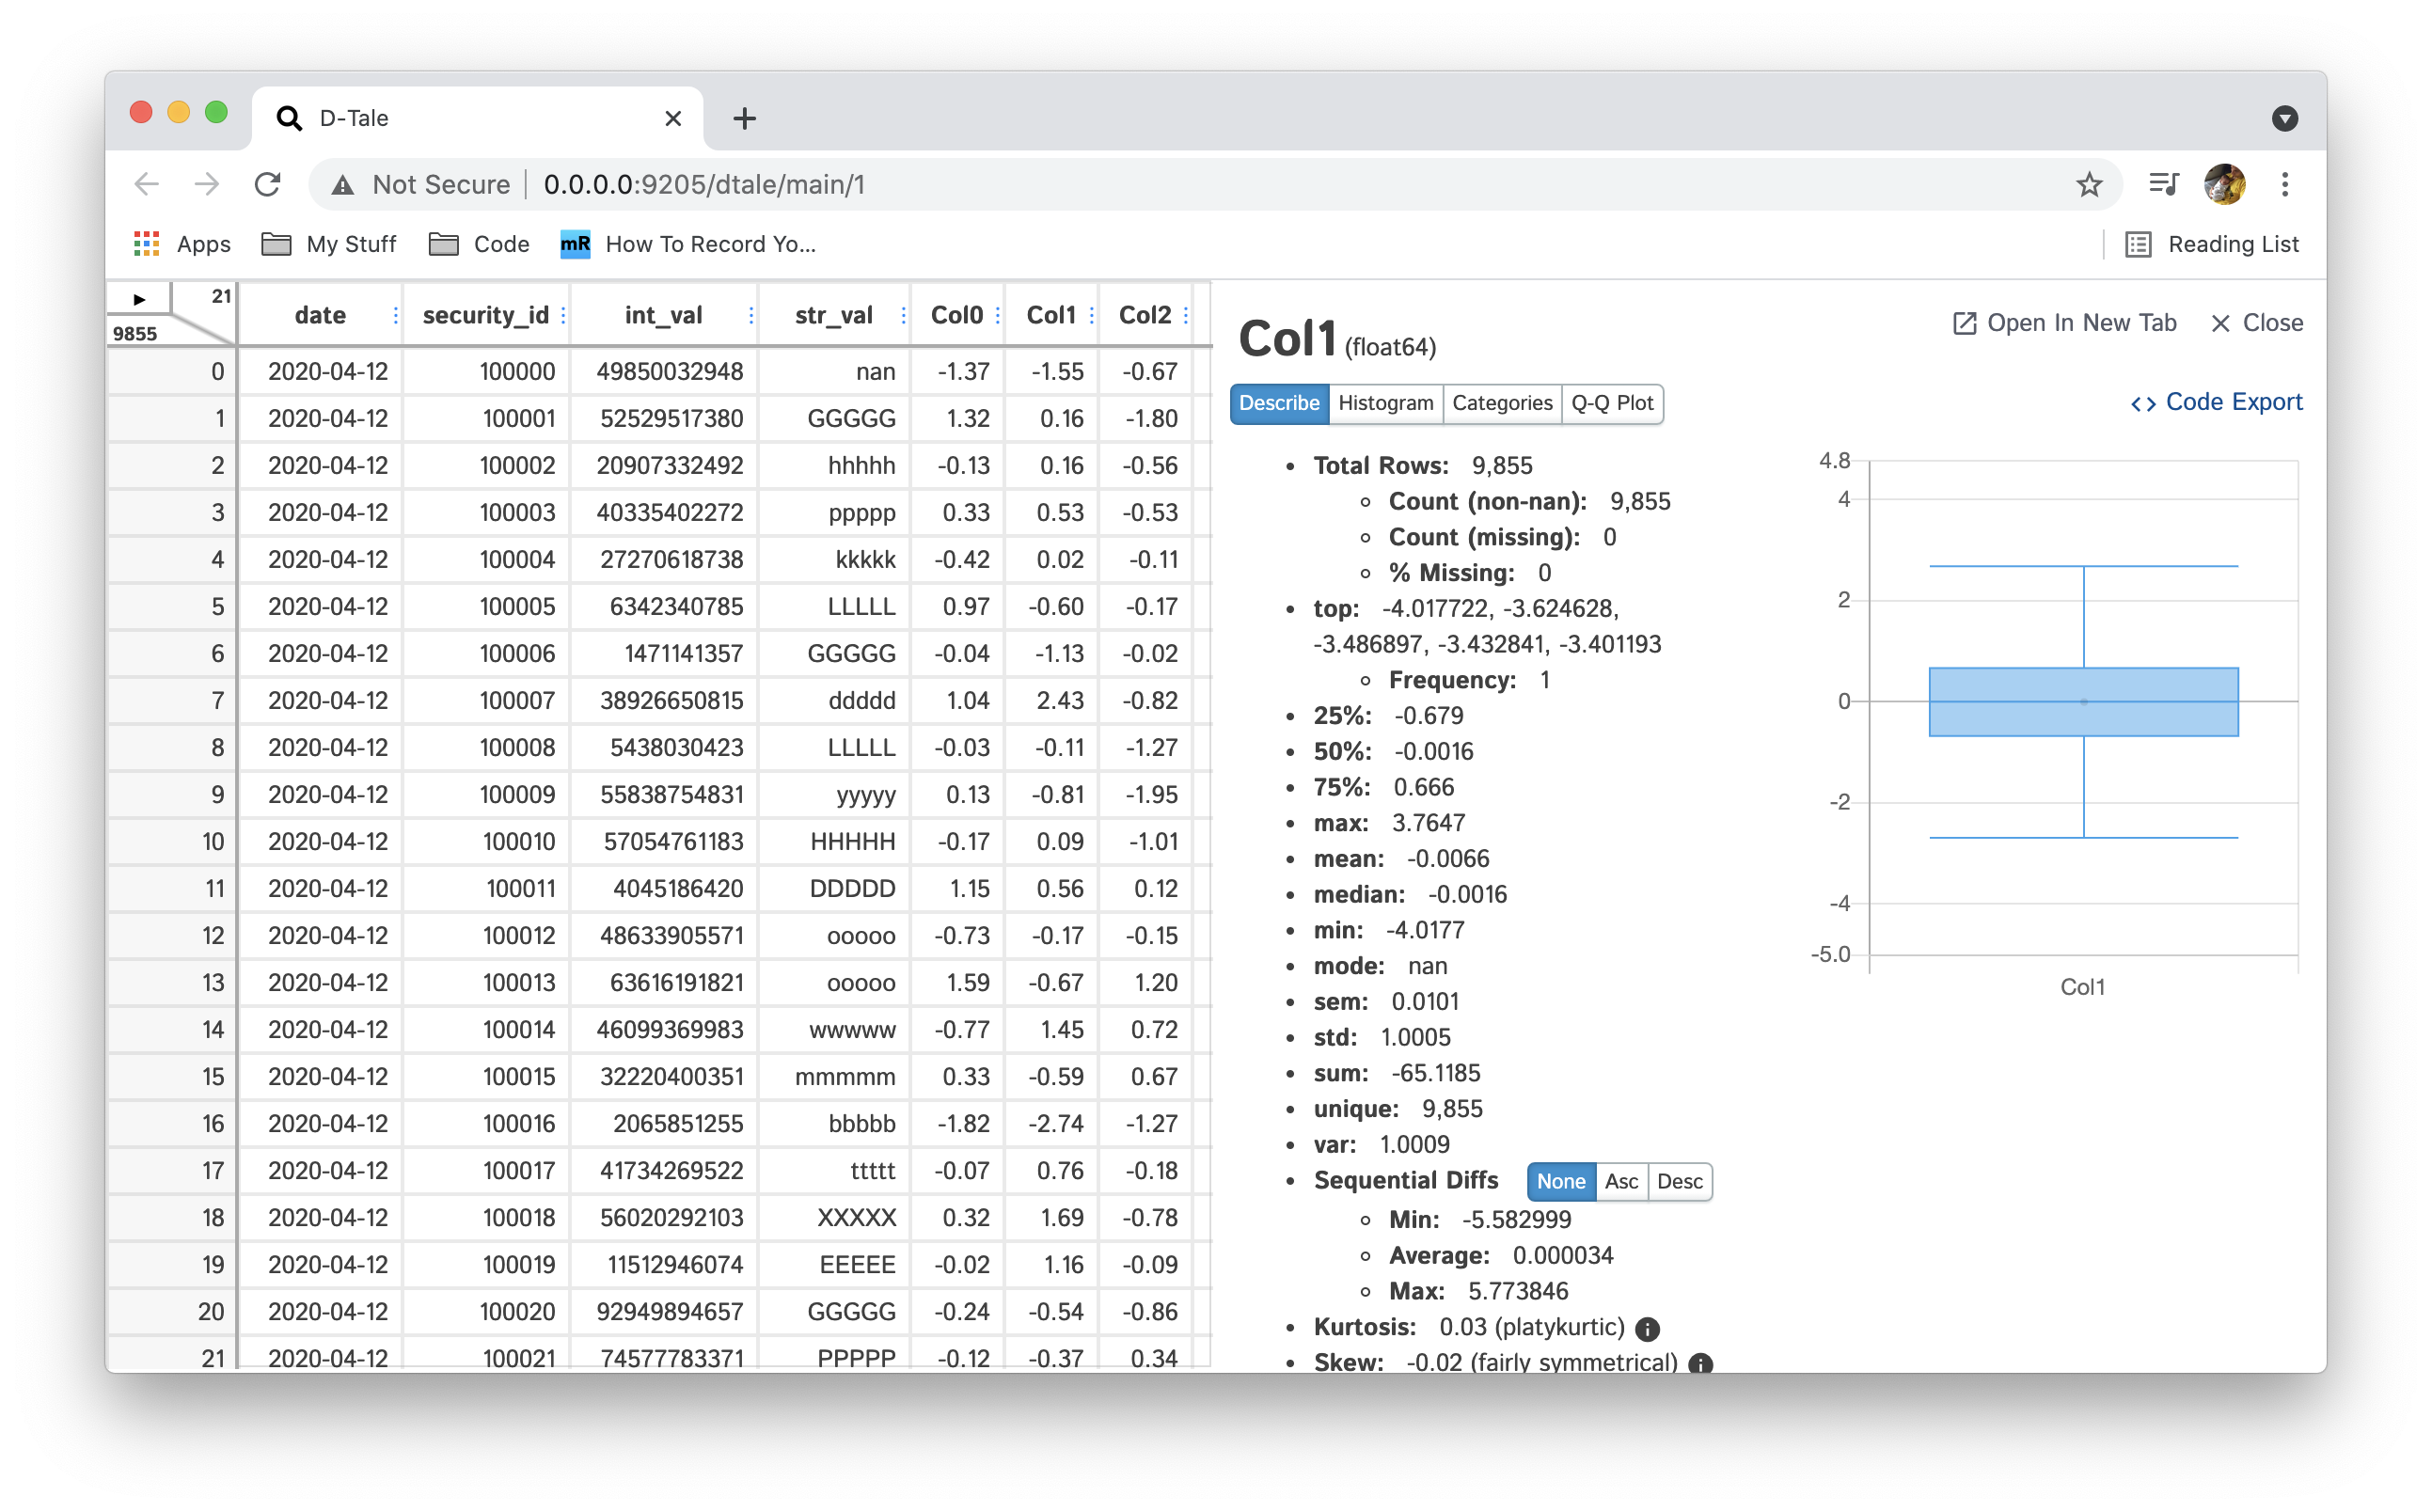This screenshot has height=1512, width=2432.
Task: Set Sequential Diffs to Desc
Action: (1679, 1182)
